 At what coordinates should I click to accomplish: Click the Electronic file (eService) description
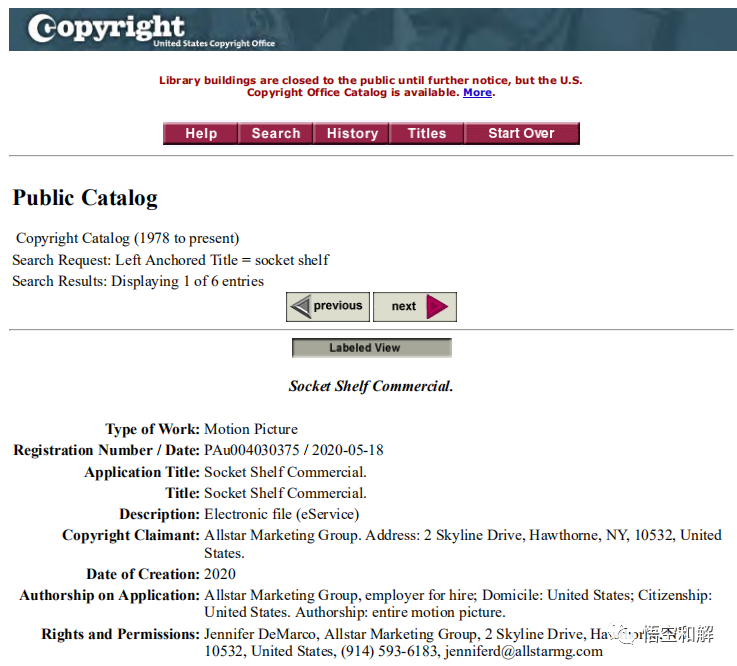(282, 514)
